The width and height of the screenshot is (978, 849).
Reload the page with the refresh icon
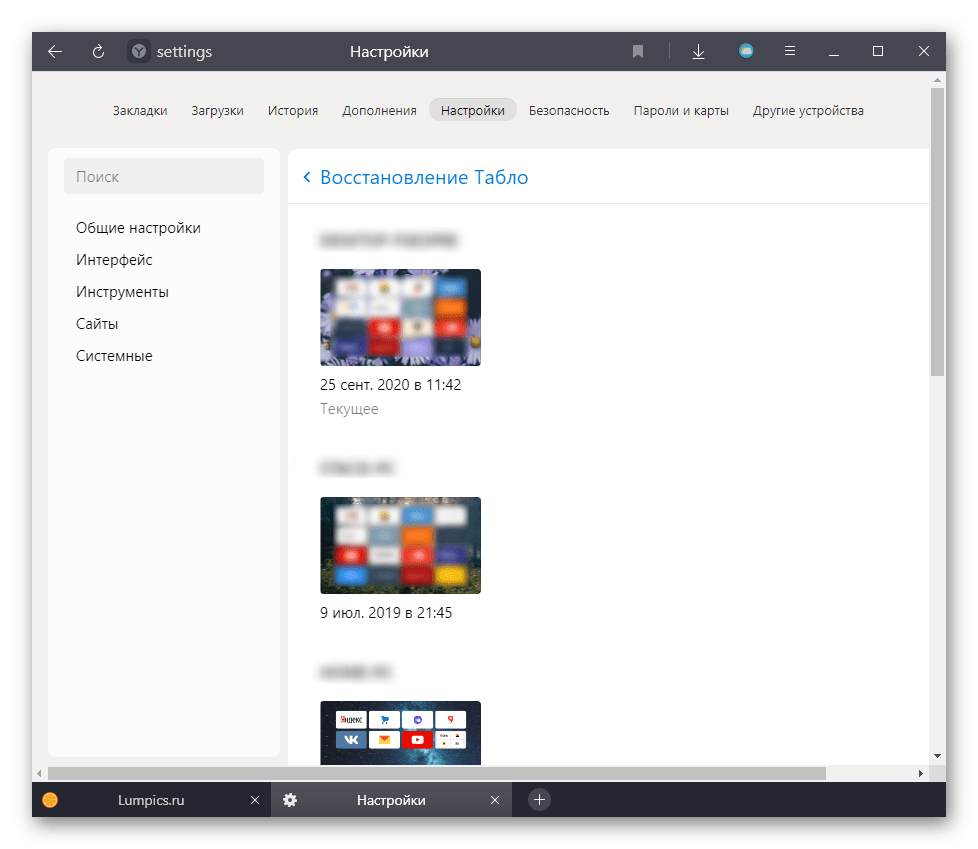pyautogui.click(x=98, y=52)
